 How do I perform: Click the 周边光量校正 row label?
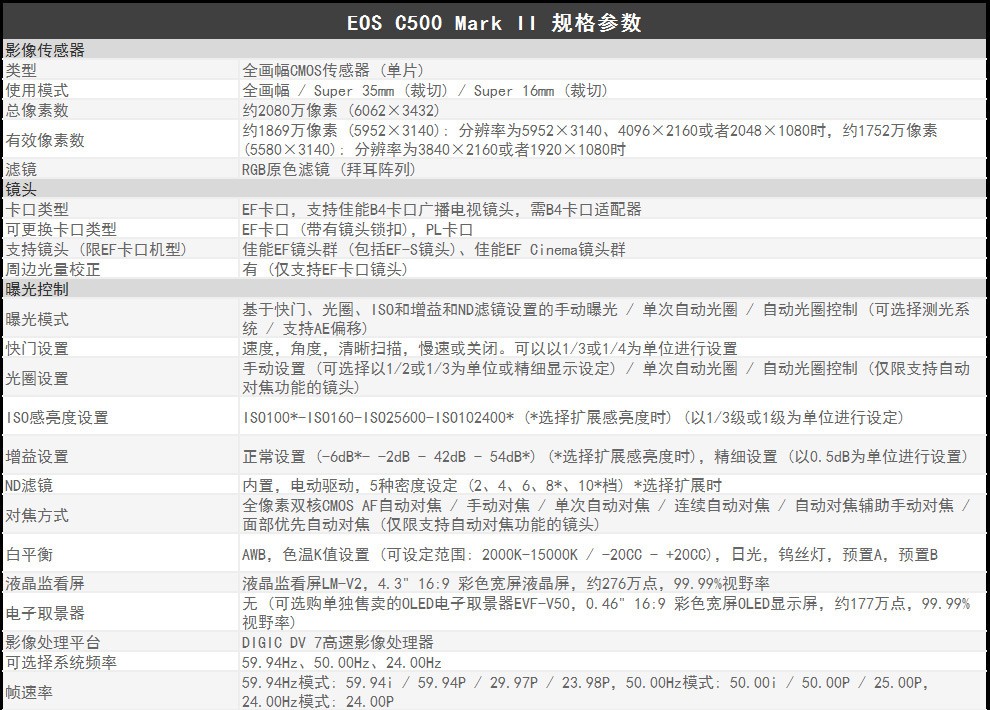coord(53,269)
